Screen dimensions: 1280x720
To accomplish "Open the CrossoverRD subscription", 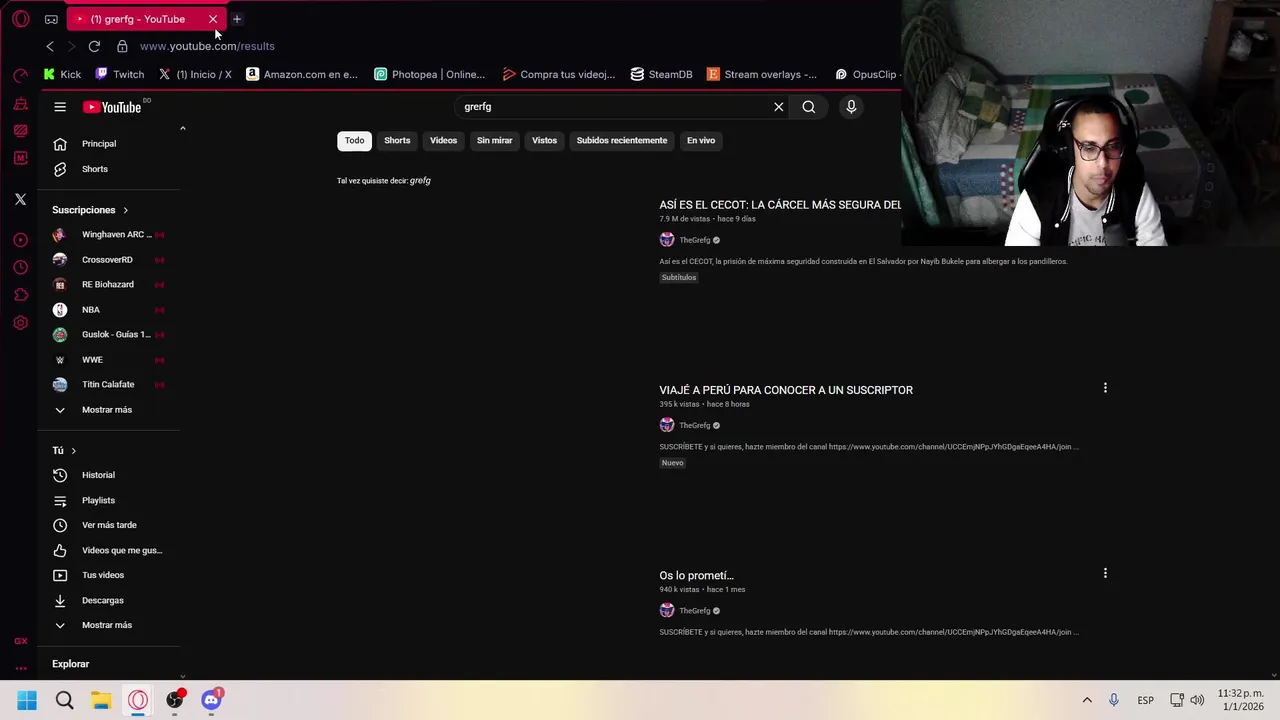I will pyautogui.click(x=108, y=260).
